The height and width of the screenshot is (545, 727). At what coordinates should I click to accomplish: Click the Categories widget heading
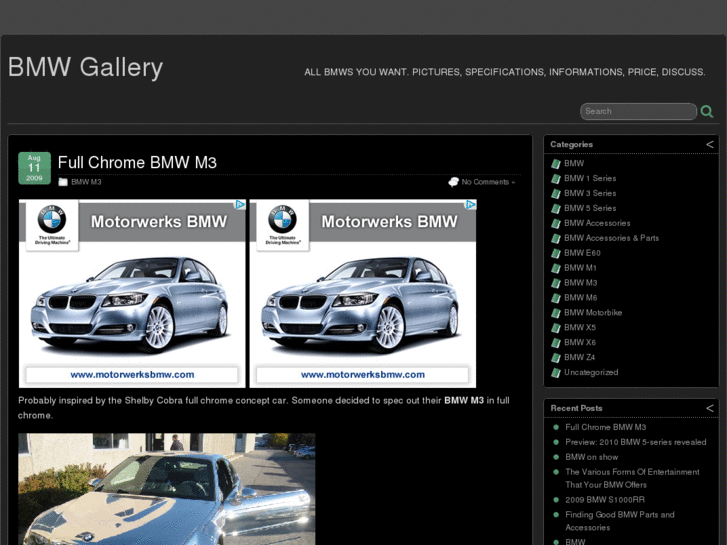(x=572, y=144)
